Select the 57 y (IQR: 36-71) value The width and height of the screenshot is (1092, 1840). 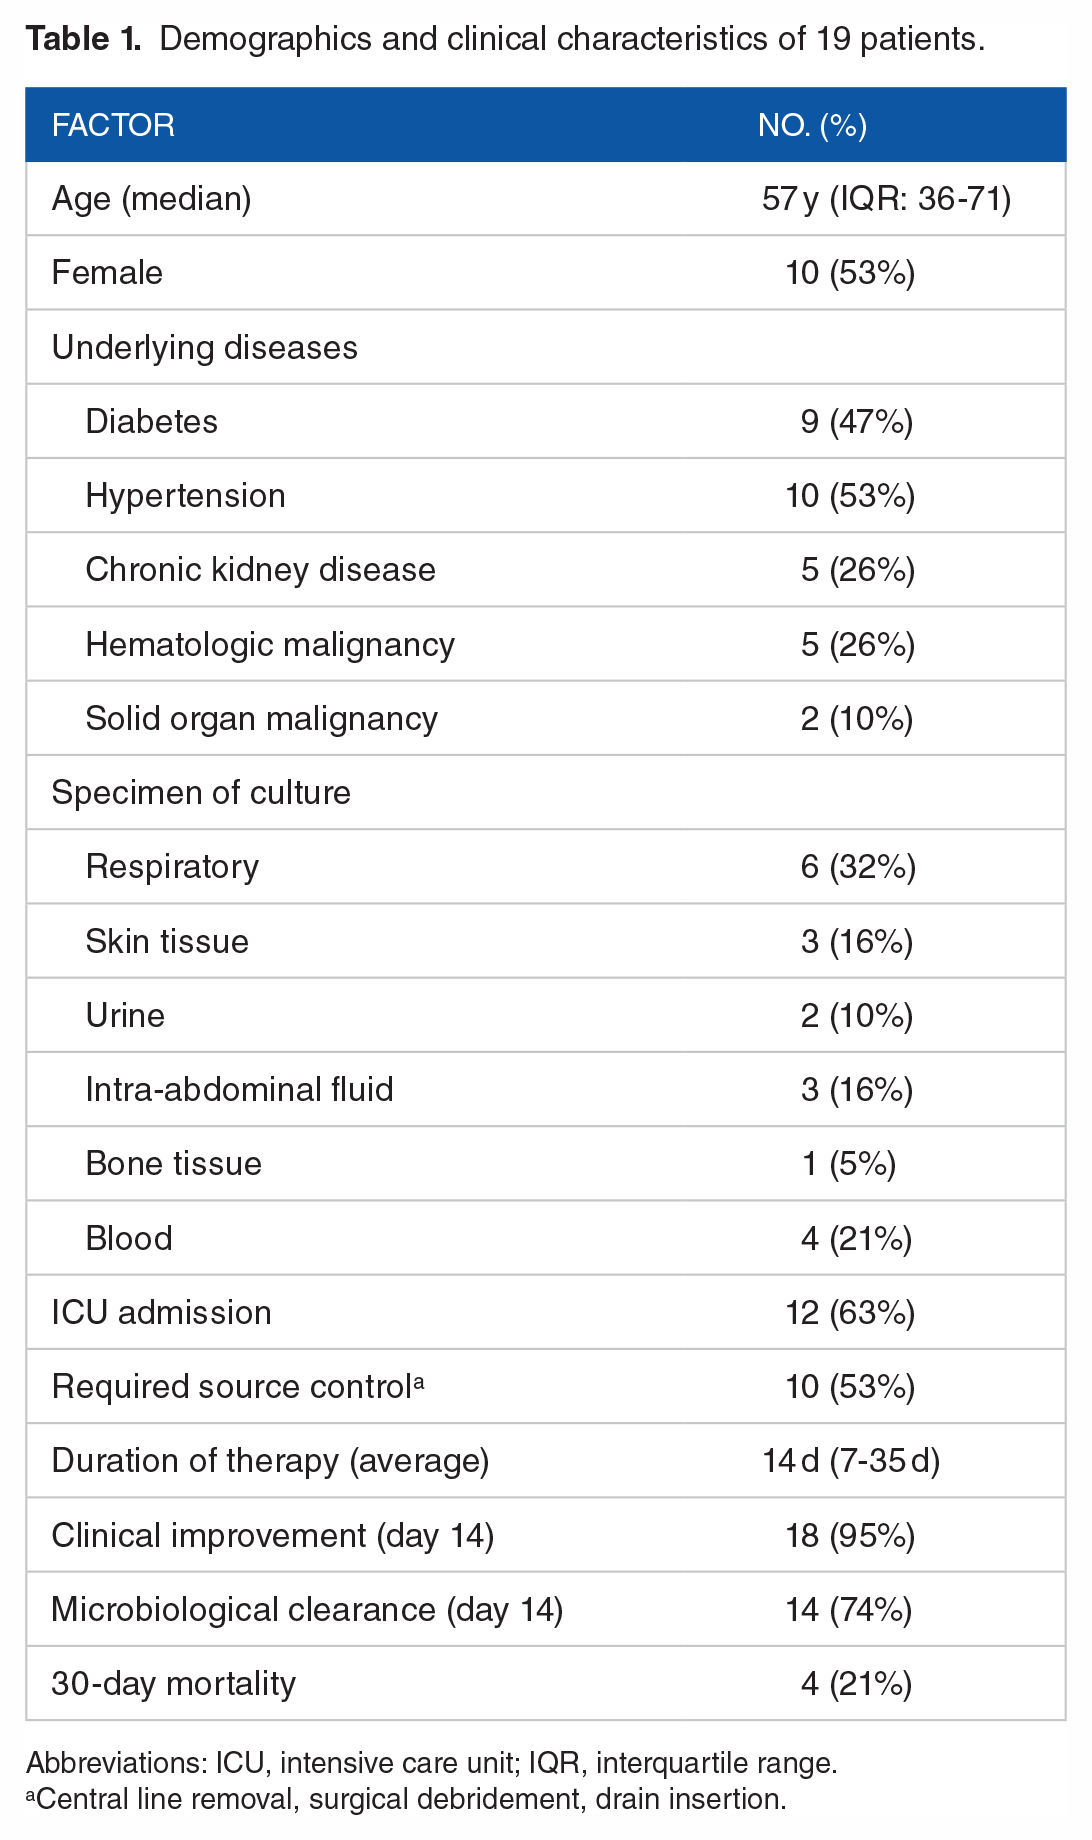coord(886,199)
